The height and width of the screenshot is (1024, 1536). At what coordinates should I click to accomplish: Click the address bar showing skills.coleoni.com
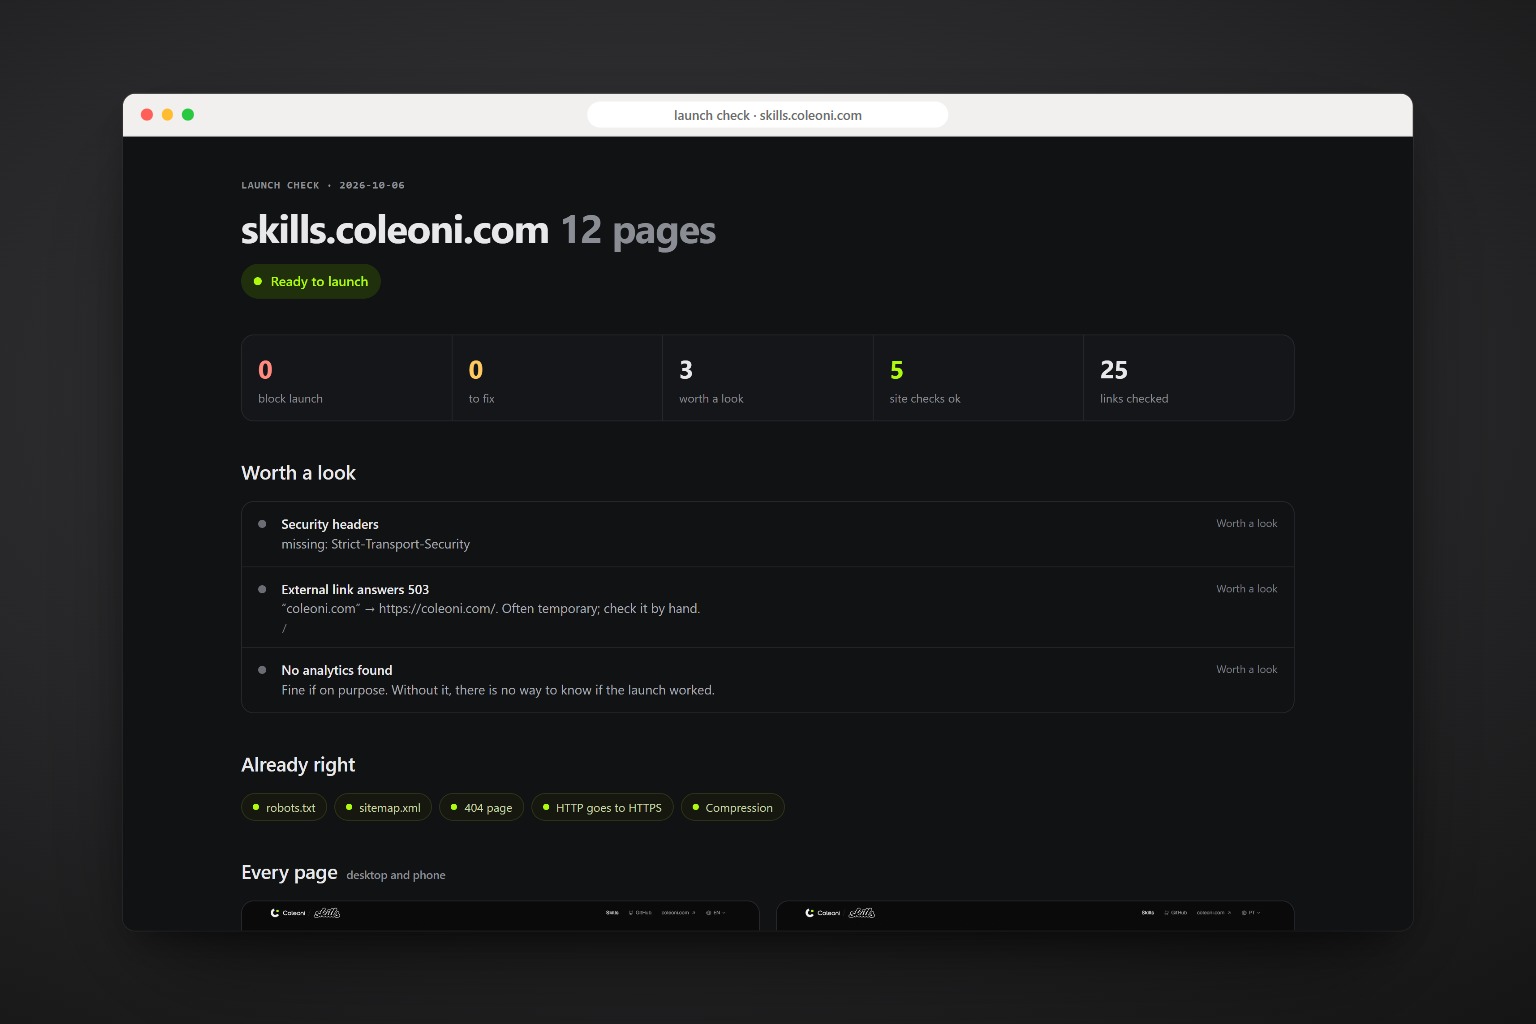point(767,115)
